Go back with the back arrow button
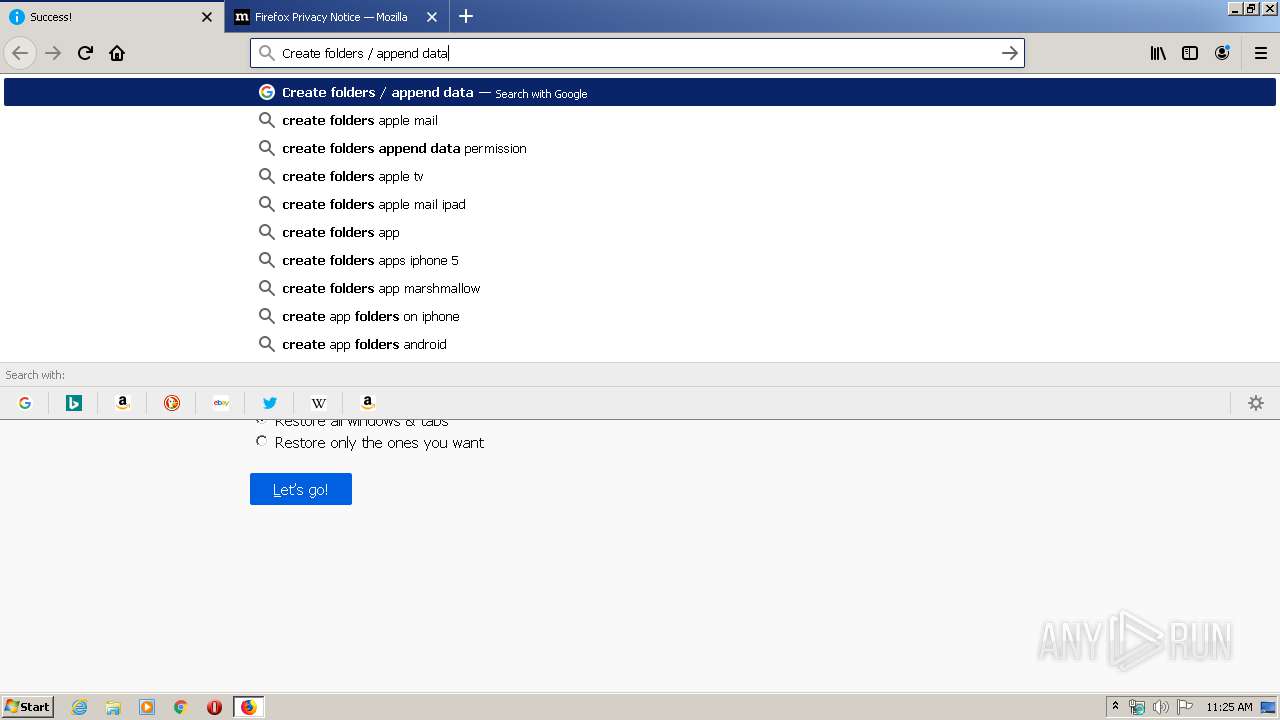The width and height of the screenshot is (1280, 720). pos(20,53)
